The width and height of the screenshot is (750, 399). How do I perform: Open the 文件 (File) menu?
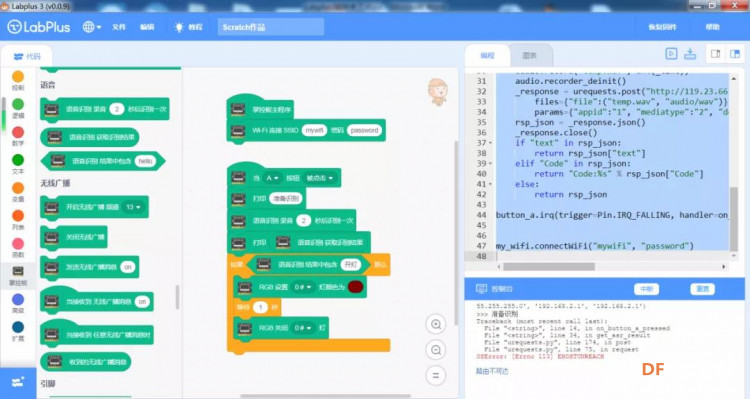point(119,27)
